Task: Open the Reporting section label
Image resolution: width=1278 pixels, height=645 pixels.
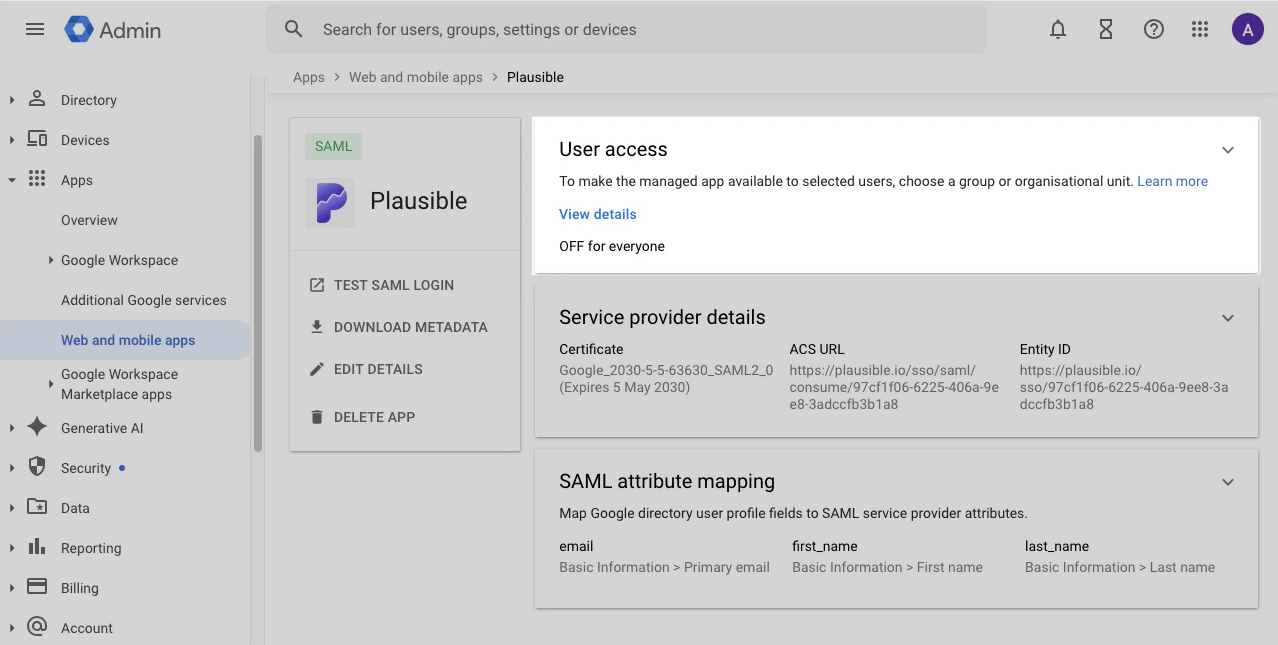Action: point(91,548)
